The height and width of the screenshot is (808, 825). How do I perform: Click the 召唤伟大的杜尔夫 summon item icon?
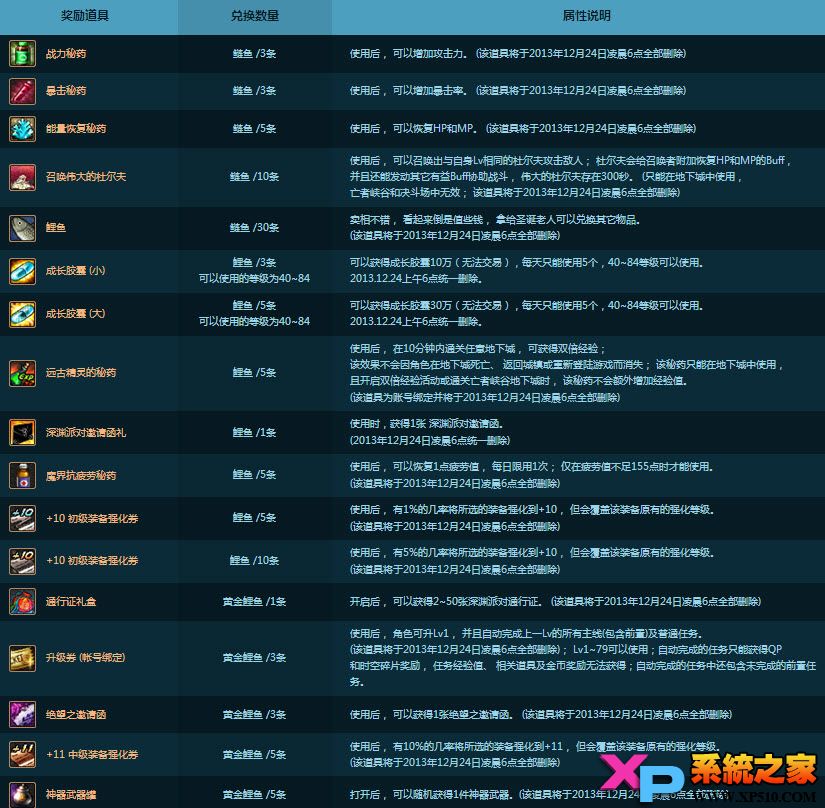pos(22,177)
